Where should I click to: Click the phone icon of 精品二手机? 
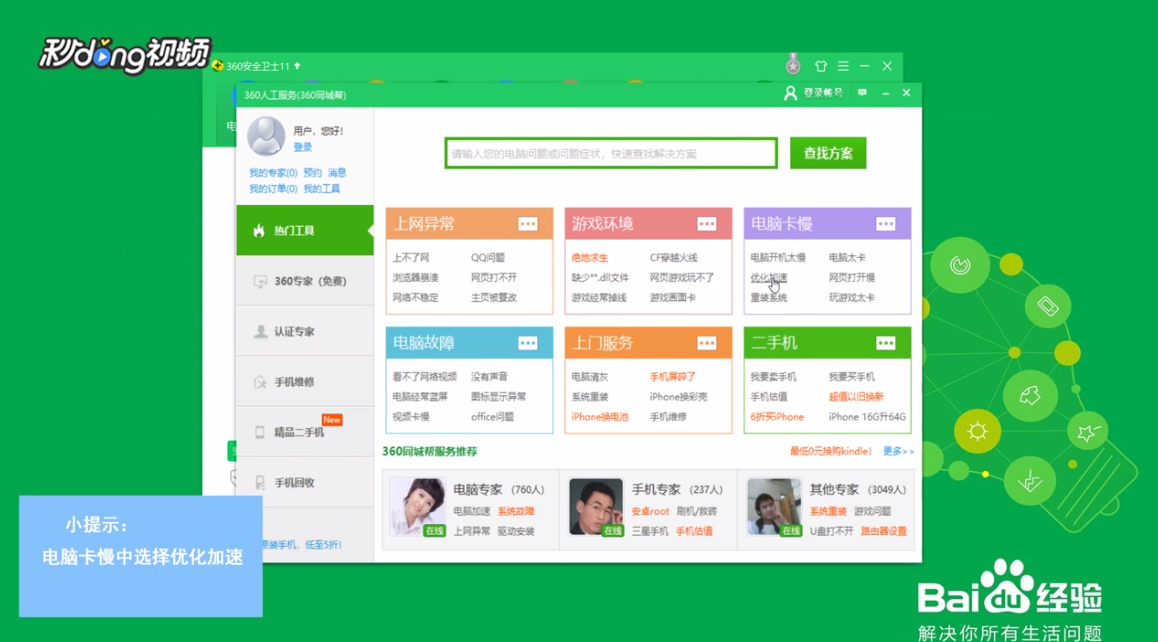coord(259,432)
